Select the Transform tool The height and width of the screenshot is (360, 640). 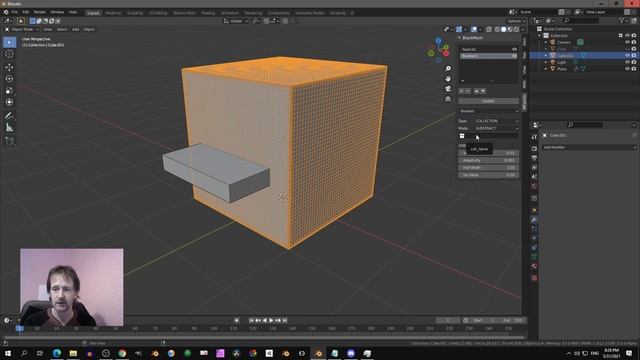[9, 102]
